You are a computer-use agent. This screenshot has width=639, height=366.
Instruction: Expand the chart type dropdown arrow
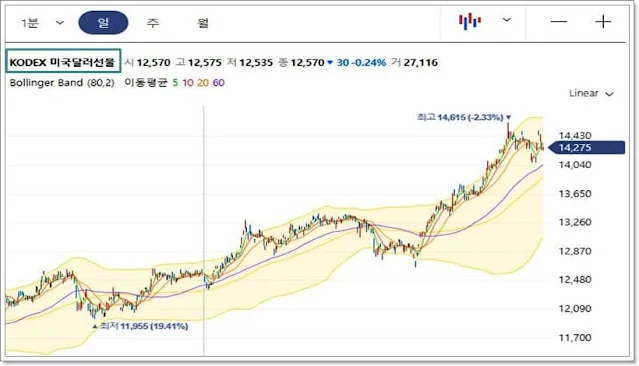pyautogui.click(x=507, y=20)
